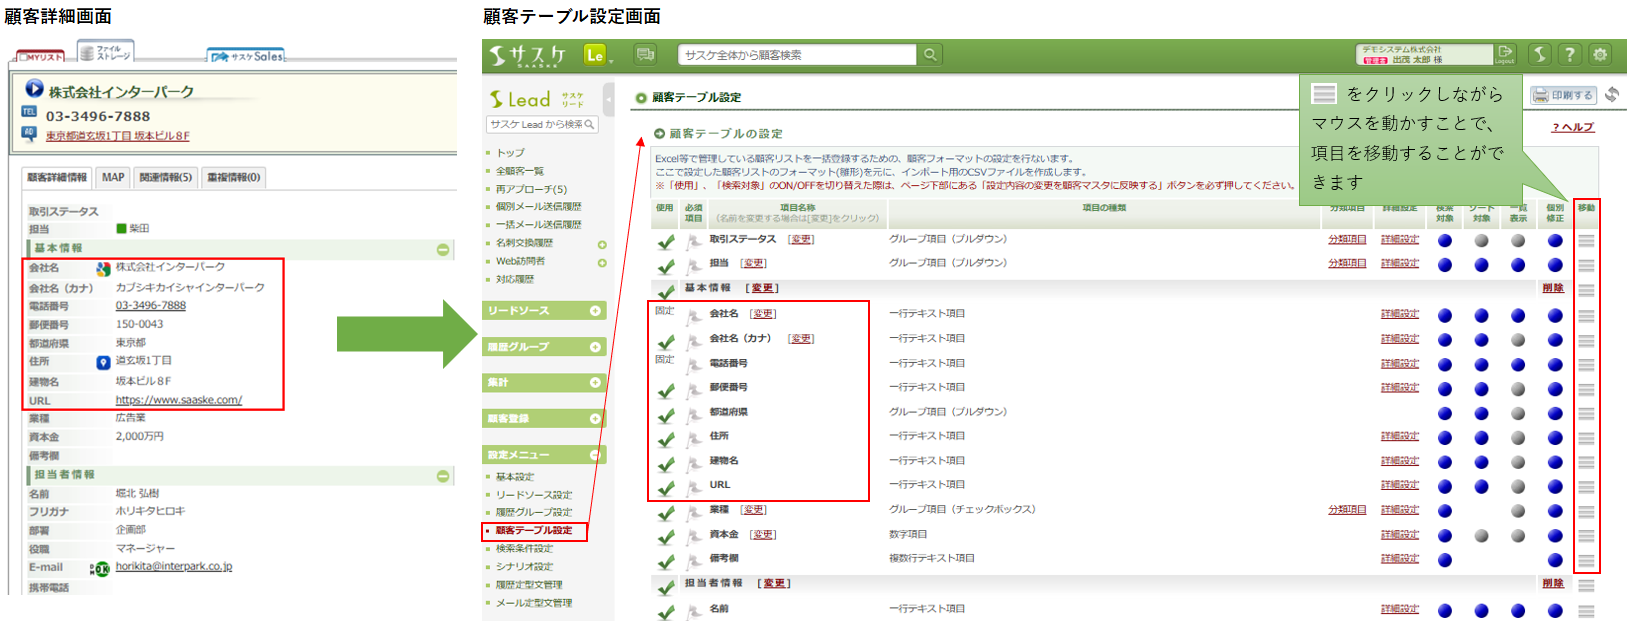Switch to the 重複情報(0) tab
Screen dimensions: 1633x621
coord(233,178)
